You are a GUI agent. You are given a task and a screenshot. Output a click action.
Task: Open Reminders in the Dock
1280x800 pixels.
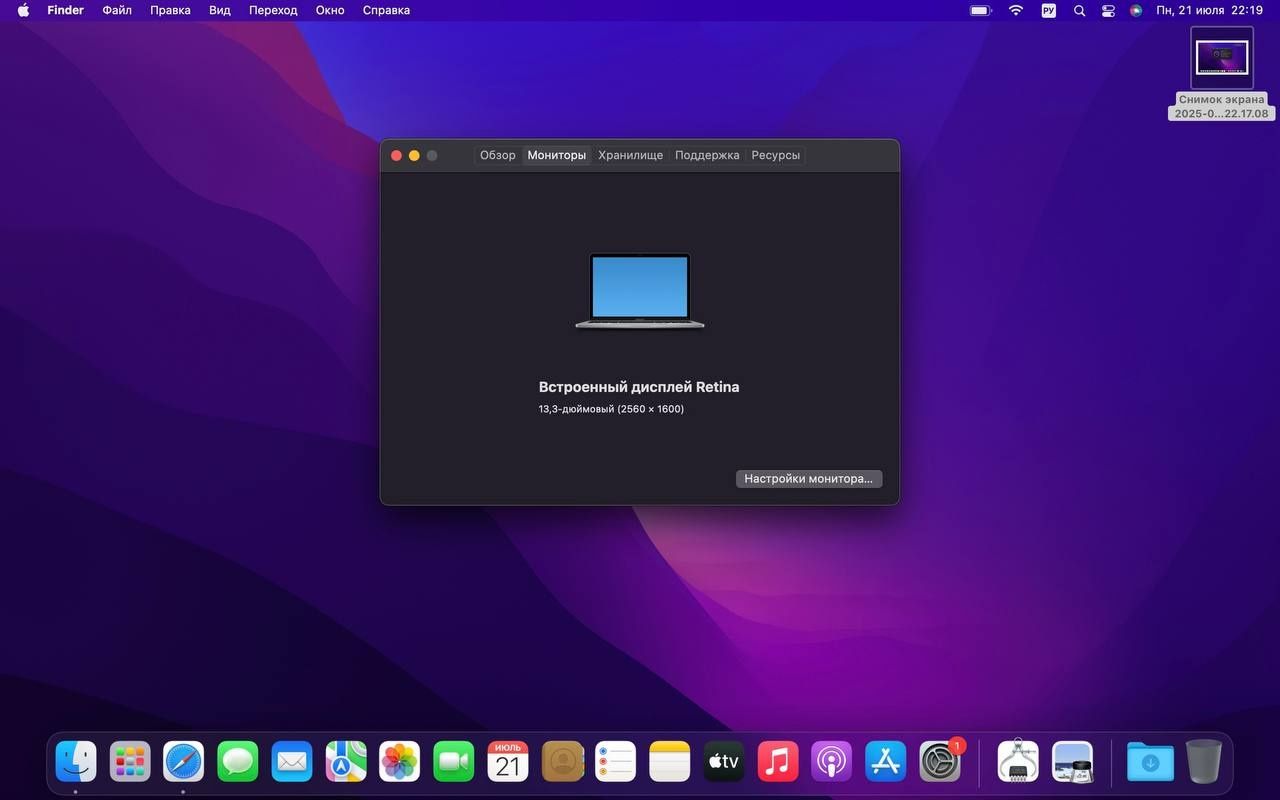click(616, 762)
